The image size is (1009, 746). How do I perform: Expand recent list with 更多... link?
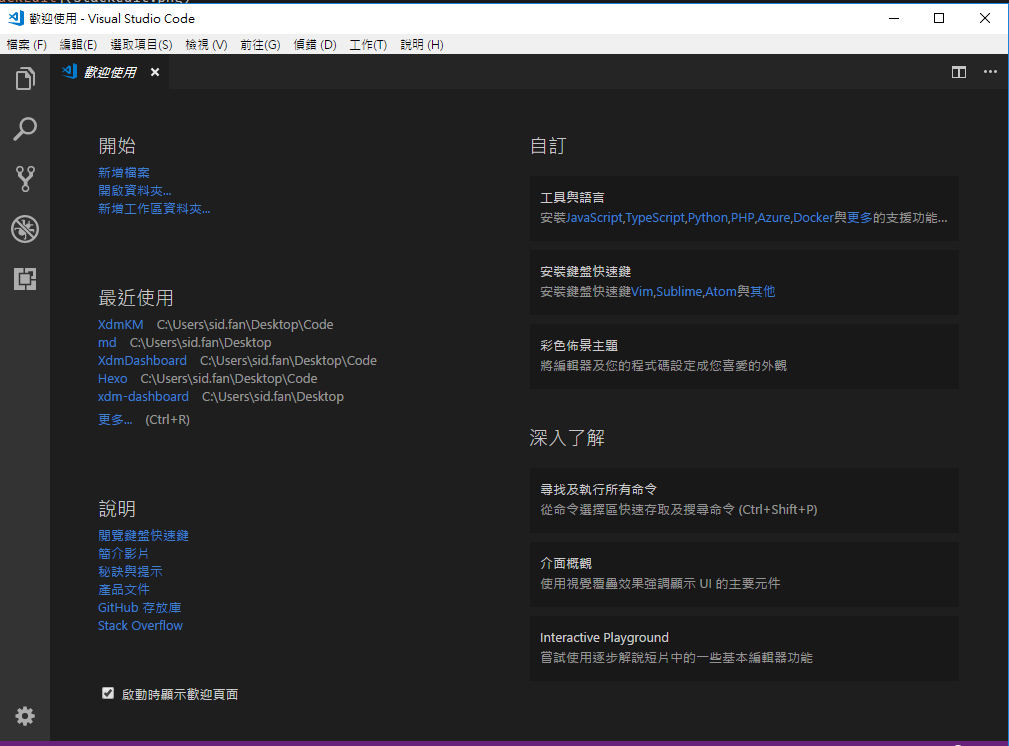point(115,420)
